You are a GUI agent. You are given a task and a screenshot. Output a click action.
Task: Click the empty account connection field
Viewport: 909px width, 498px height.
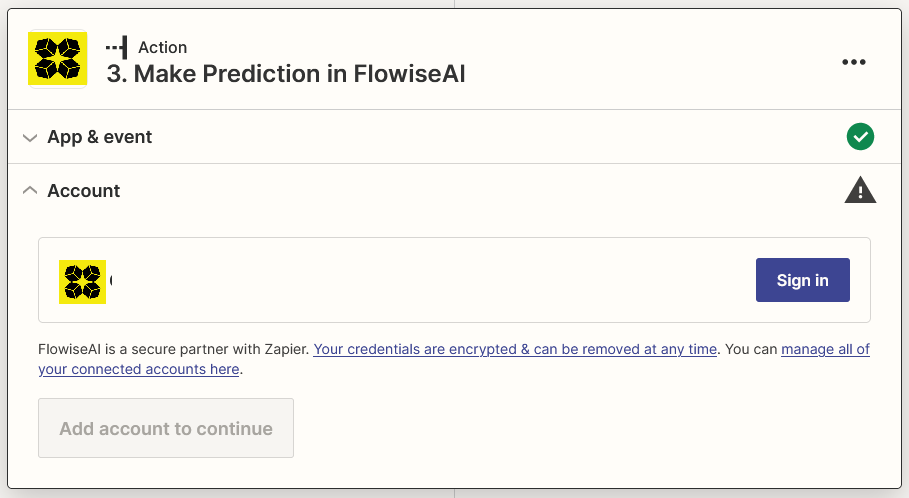pyautogui.click(x=430, y=280)
